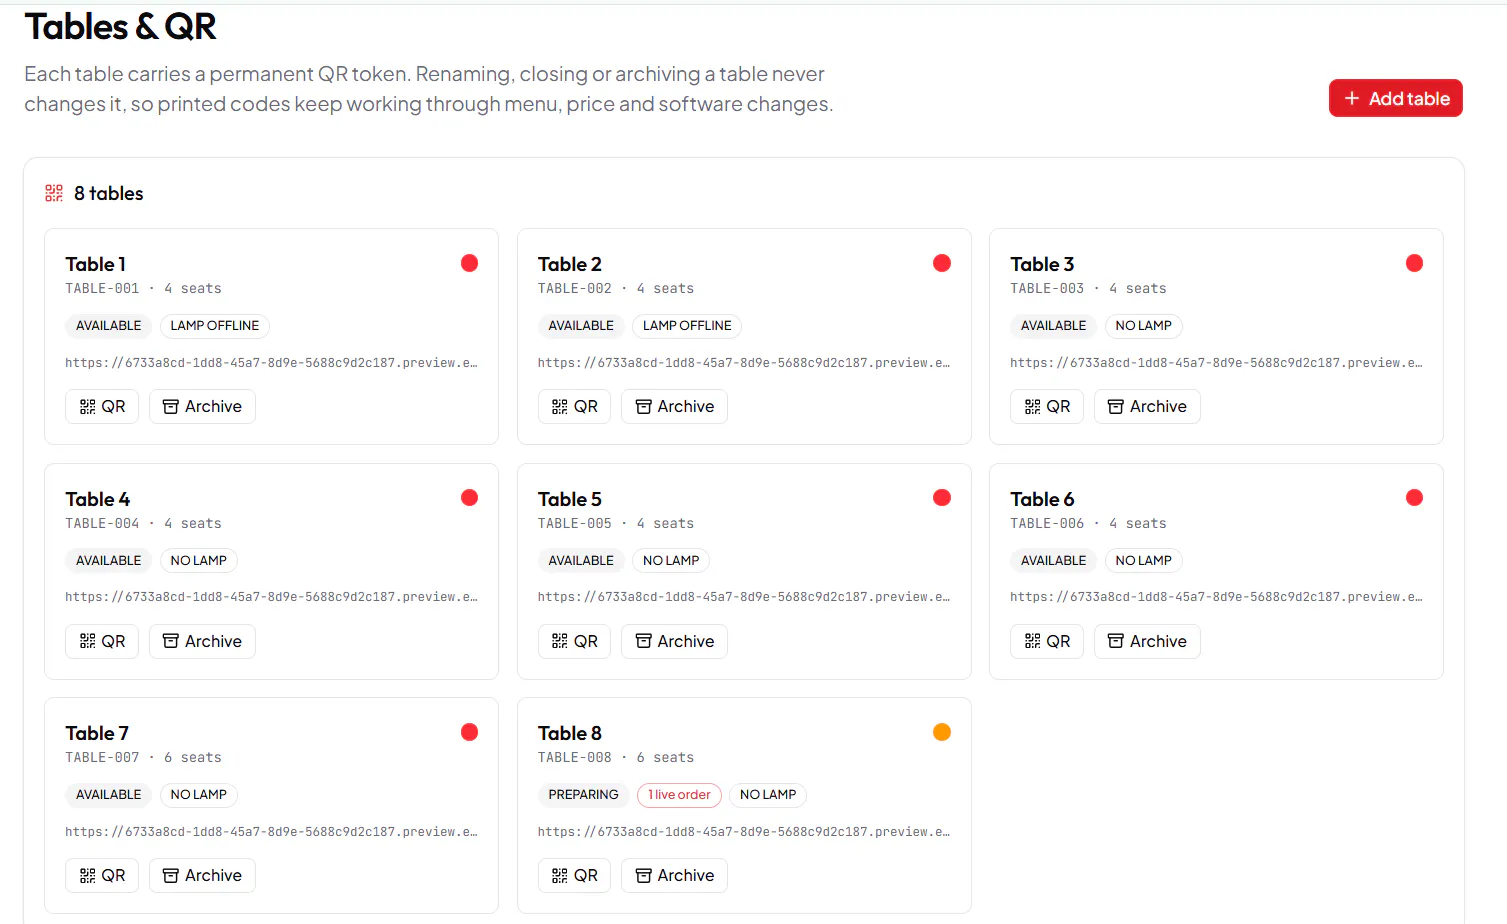Click the preview URL on Table 6
Image resolution: width=1507 pixels, height=924 pixels.
pos(1216,597)
